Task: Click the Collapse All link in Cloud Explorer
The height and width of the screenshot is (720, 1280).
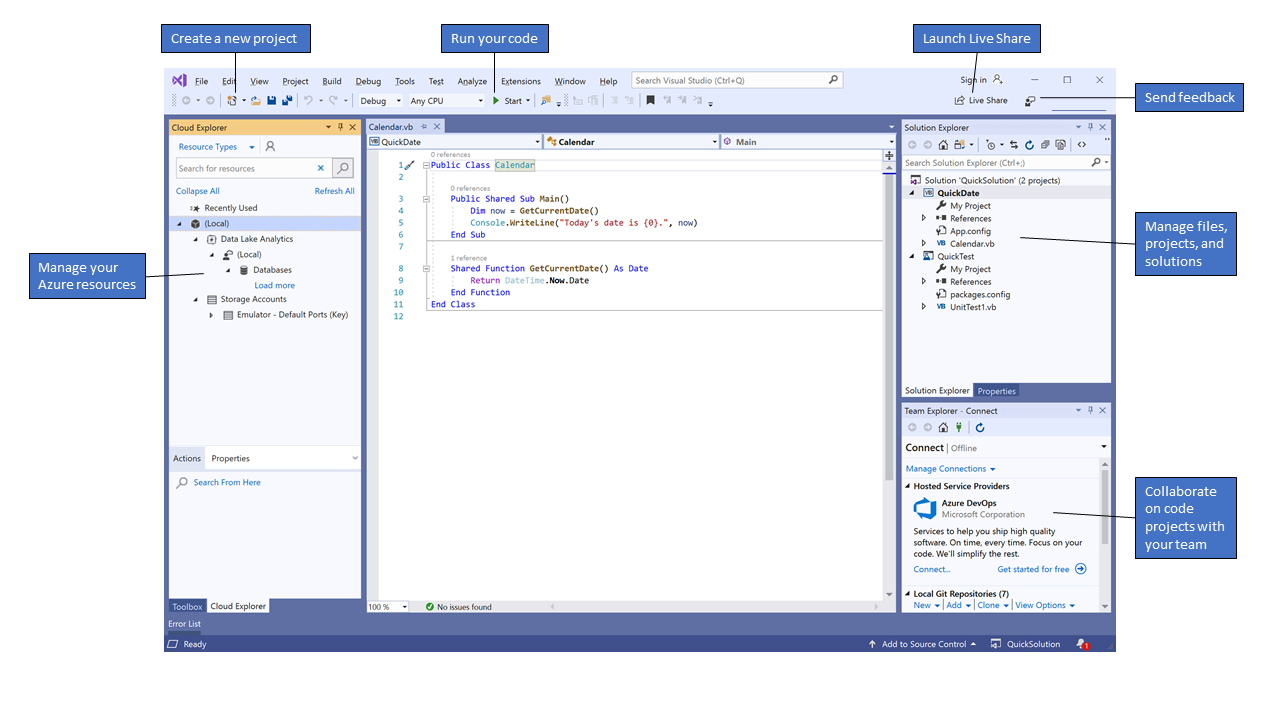Action: (197, 190)
